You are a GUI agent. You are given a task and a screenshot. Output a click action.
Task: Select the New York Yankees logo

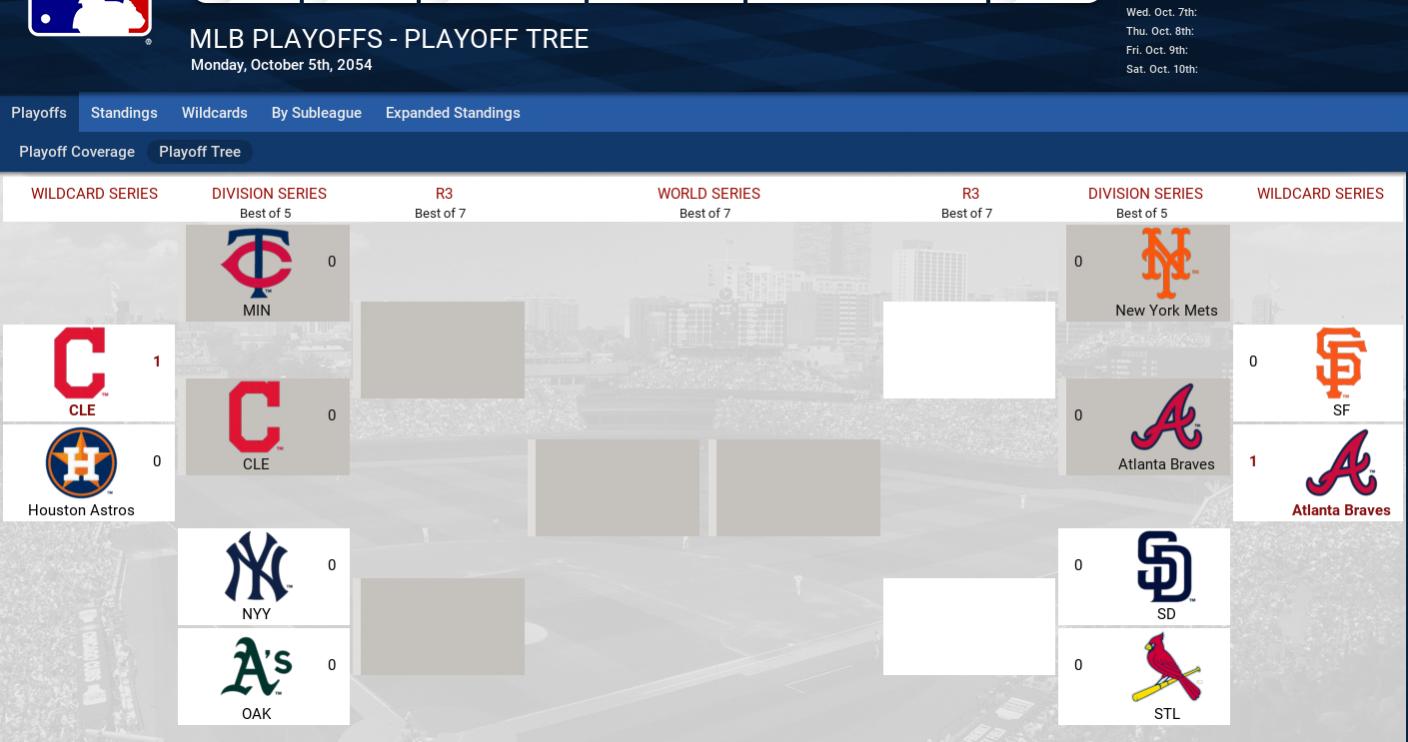point(257,567)
